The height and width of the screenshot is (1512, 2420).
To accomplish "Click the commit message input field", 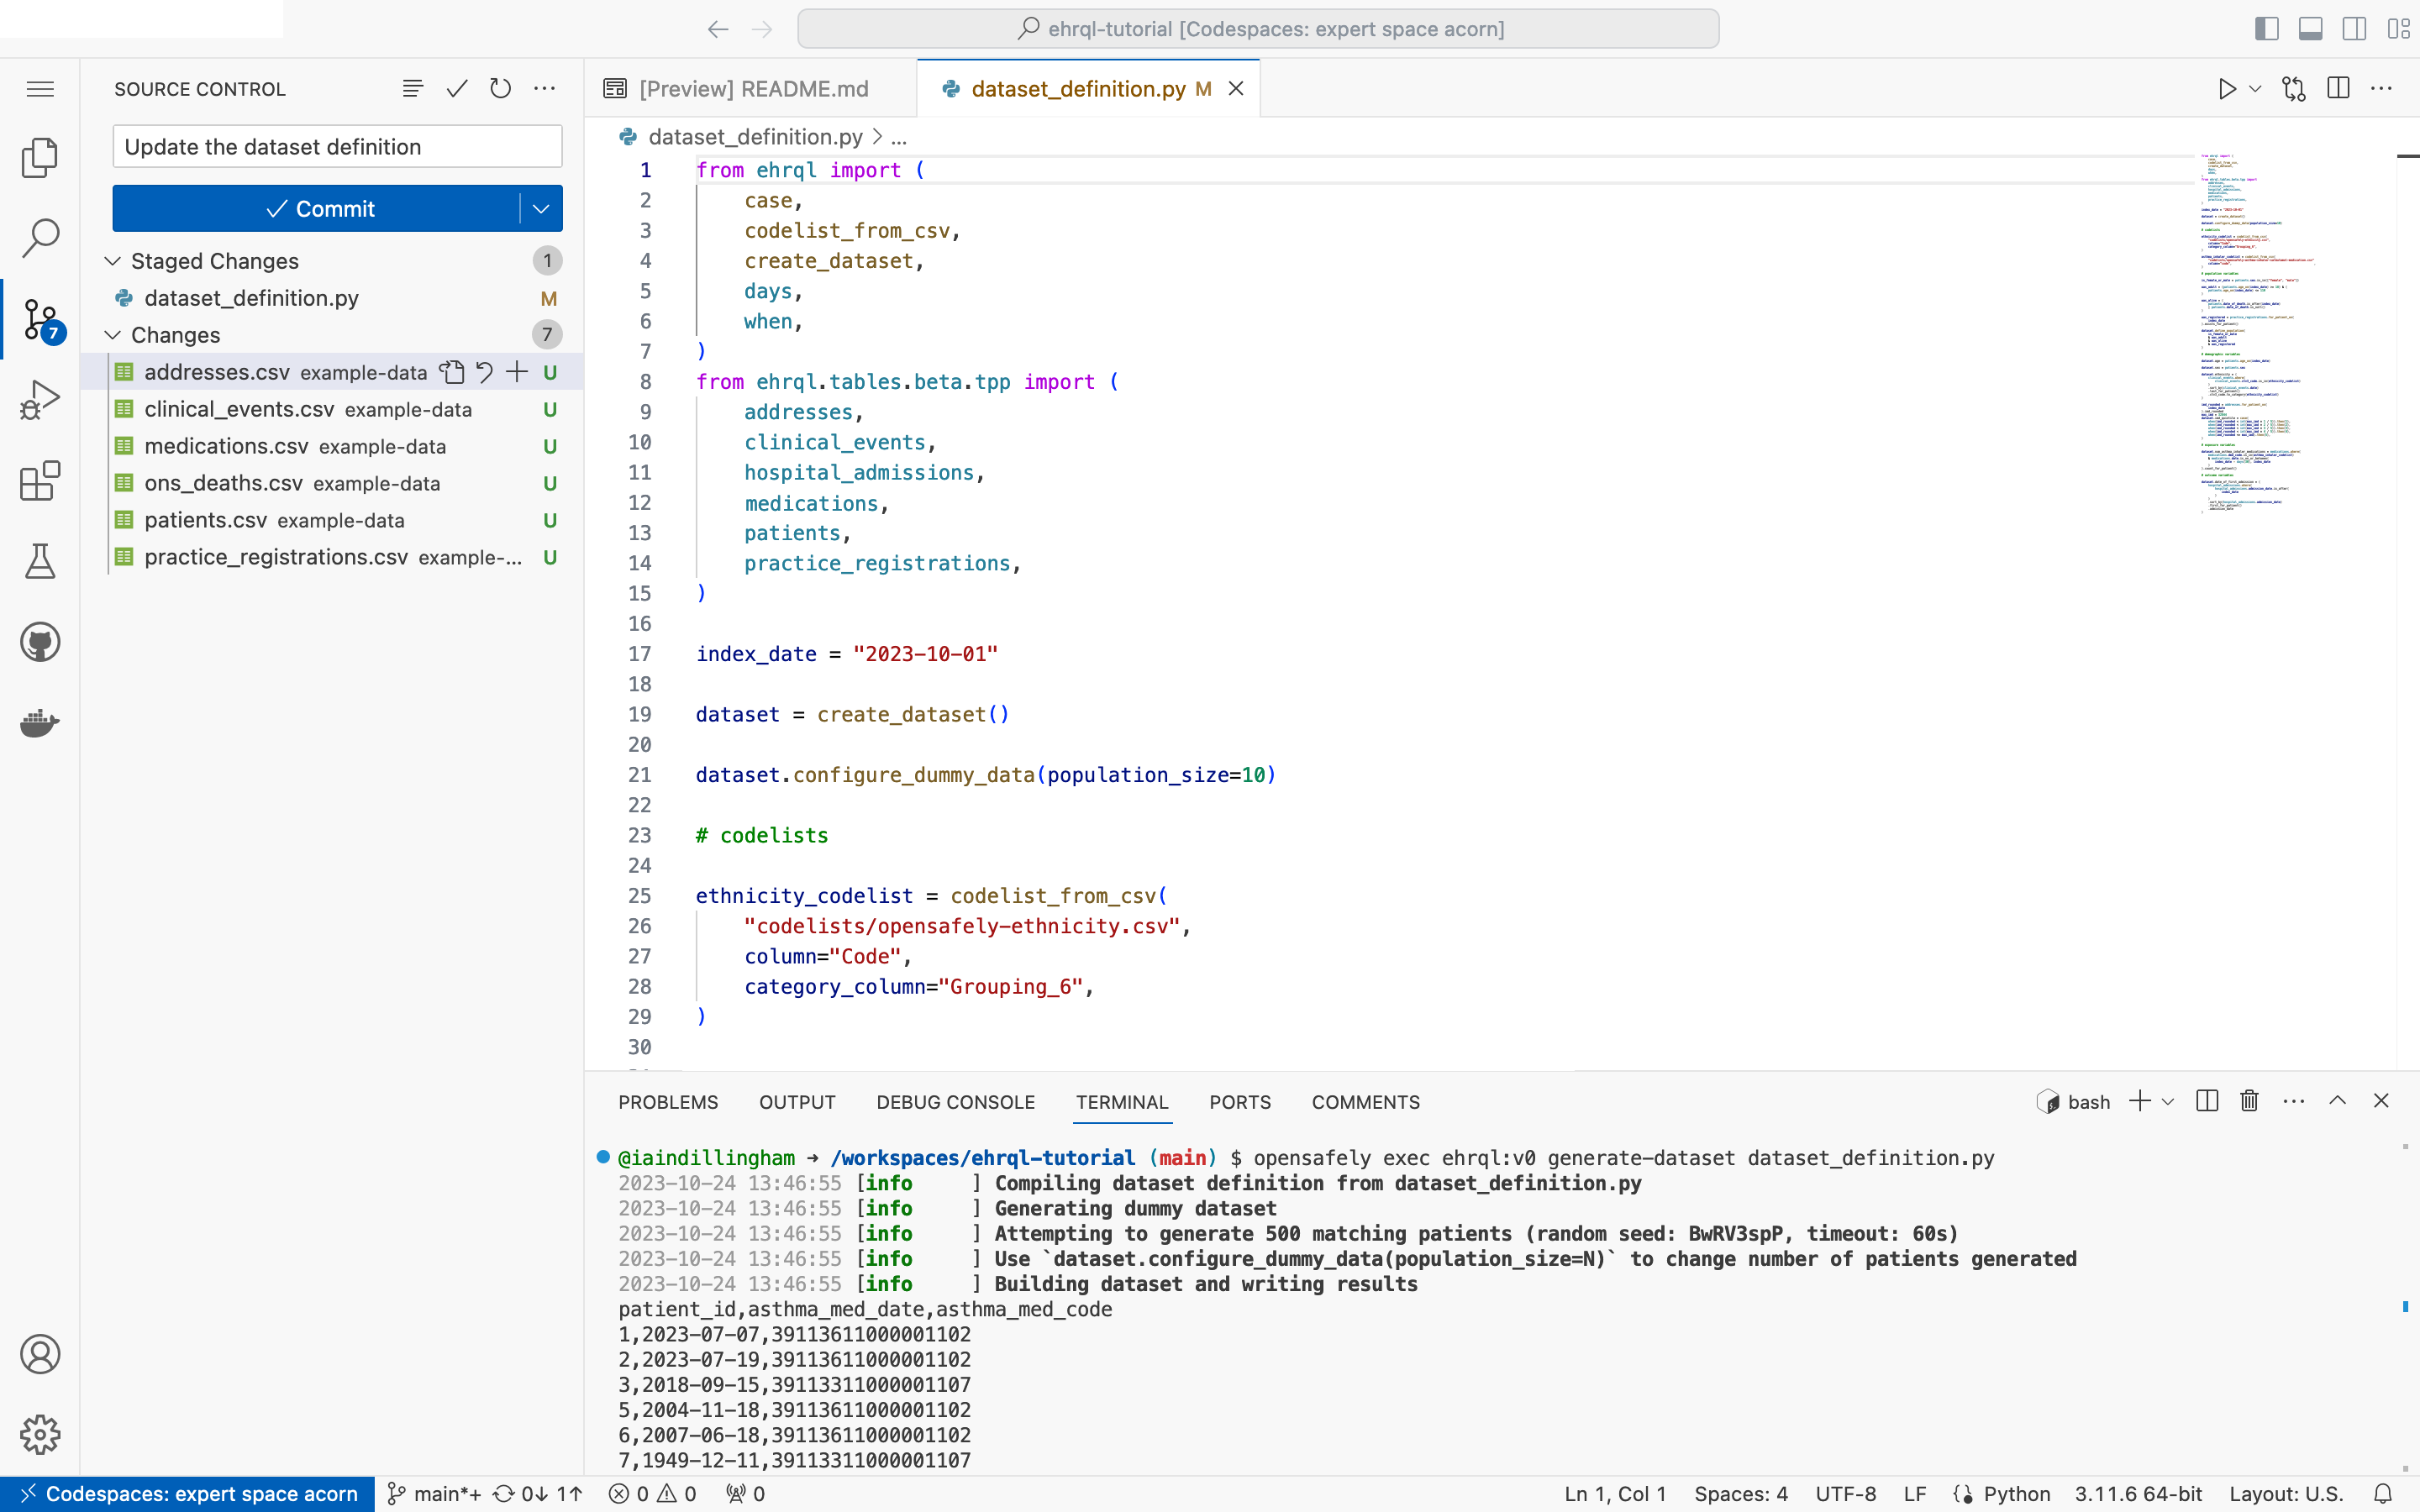I will click(336, 146).
